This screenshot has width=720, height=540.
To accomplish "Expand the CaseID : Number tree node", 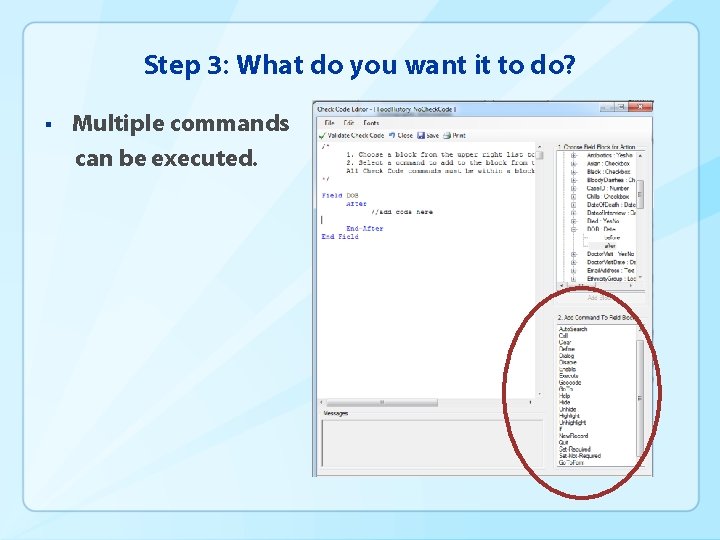I will [574, 188].
